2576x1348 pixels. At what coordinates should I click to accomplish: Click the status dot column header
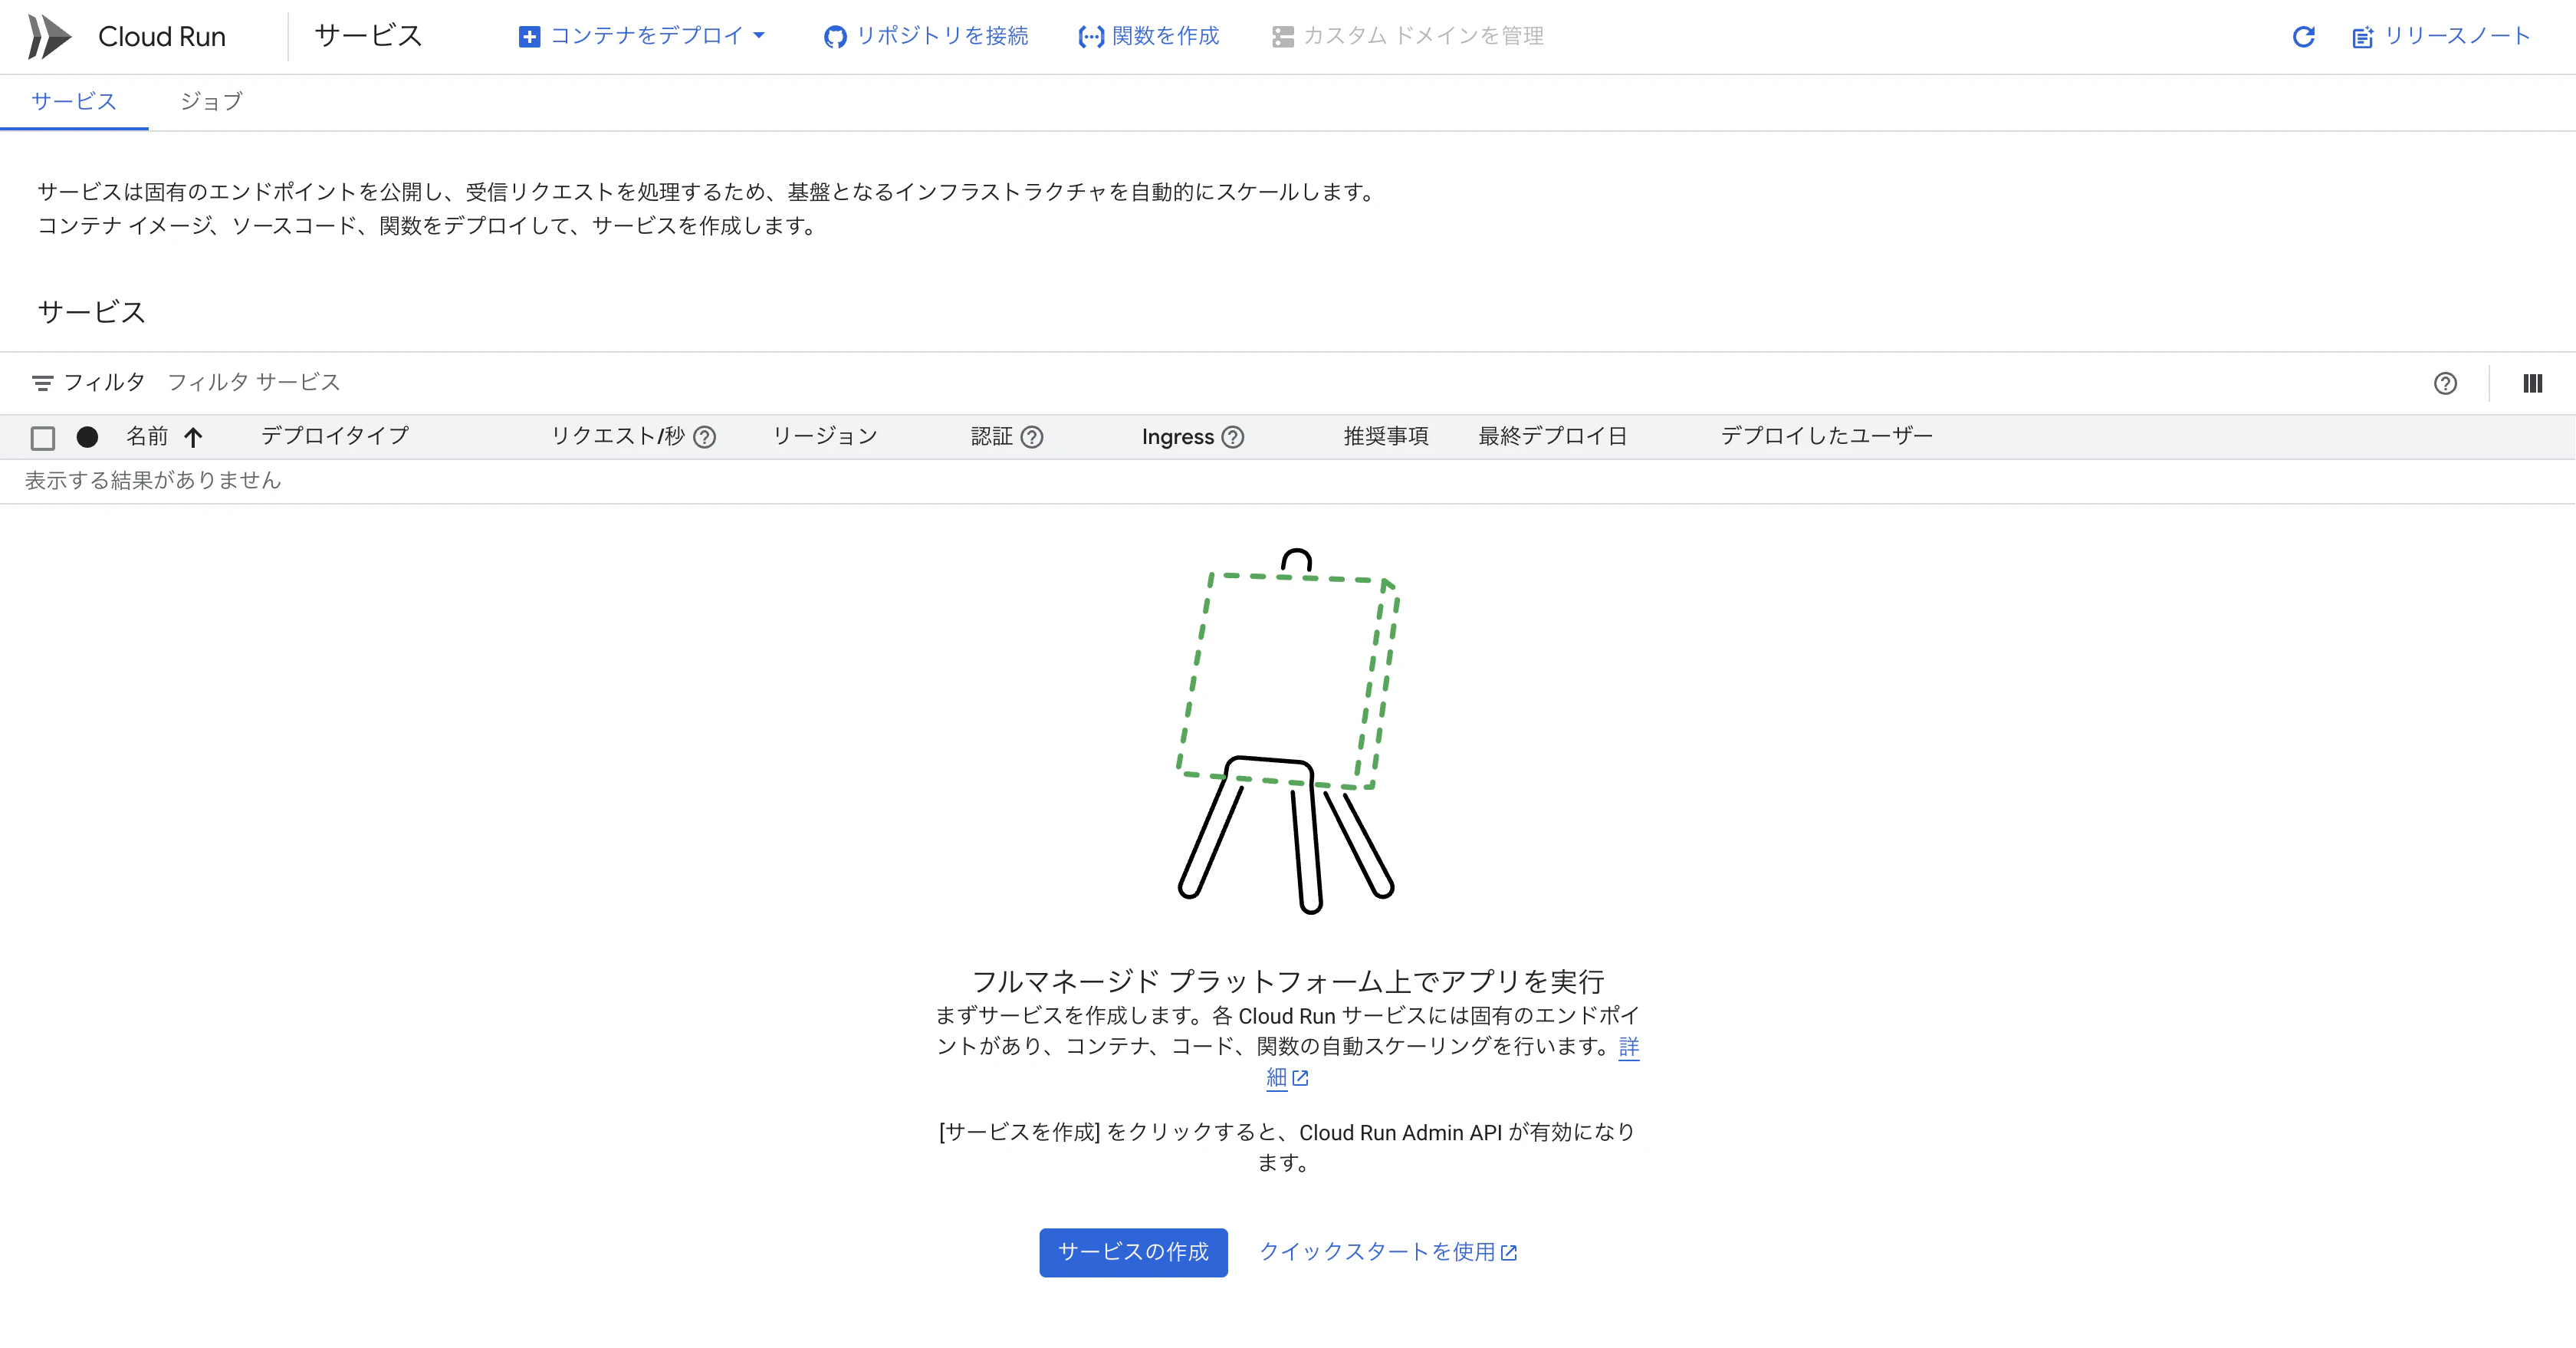click(x=87, y=437)
